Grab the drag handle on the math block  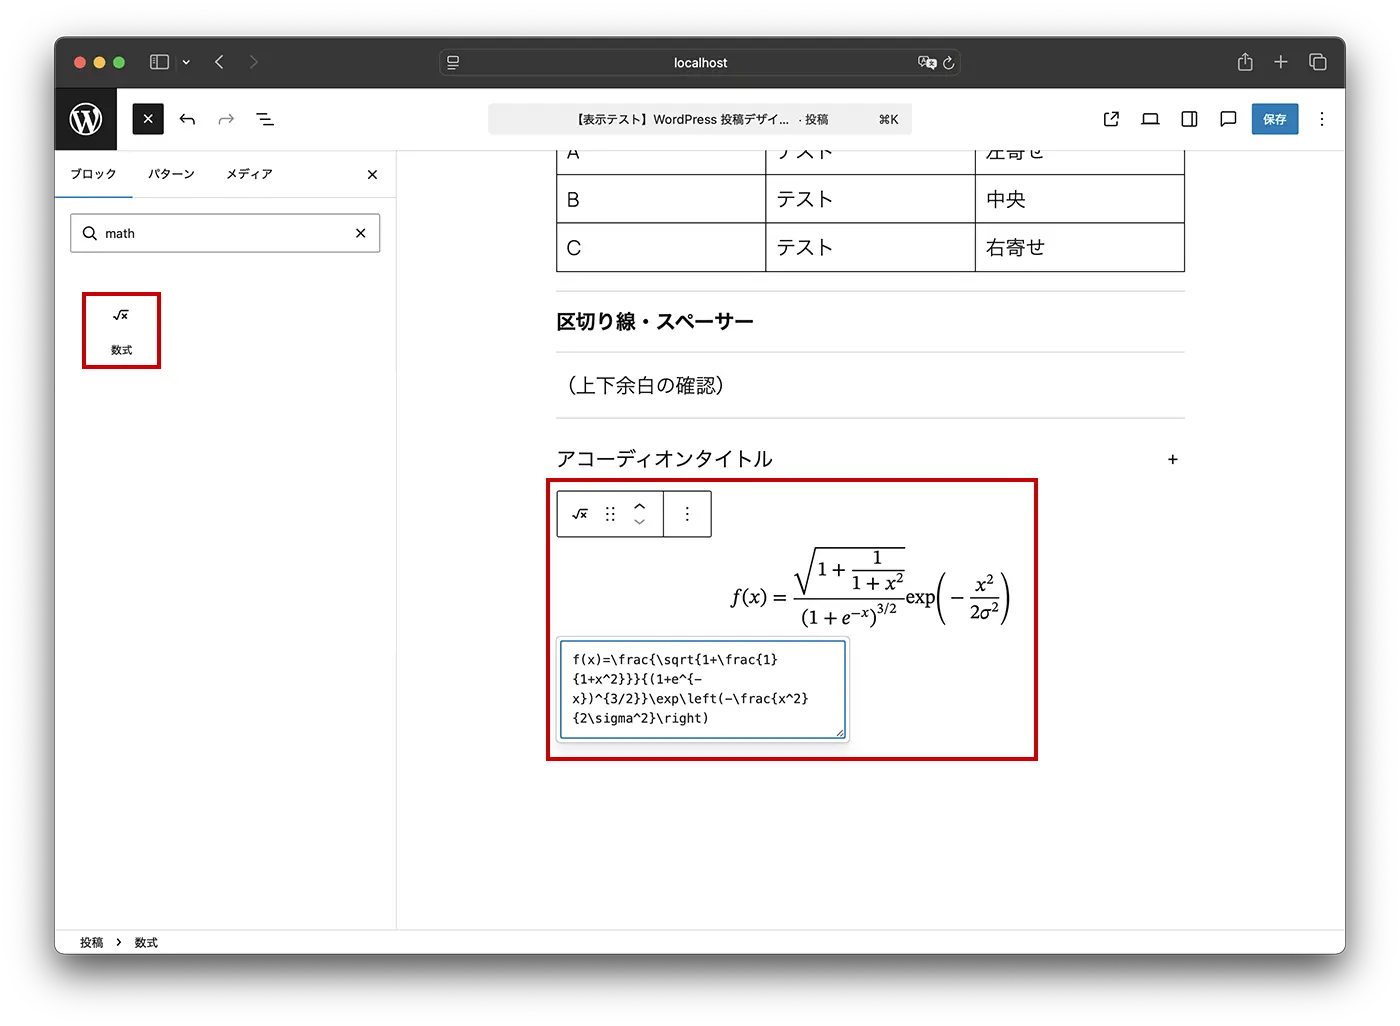(x=610, y=514)
